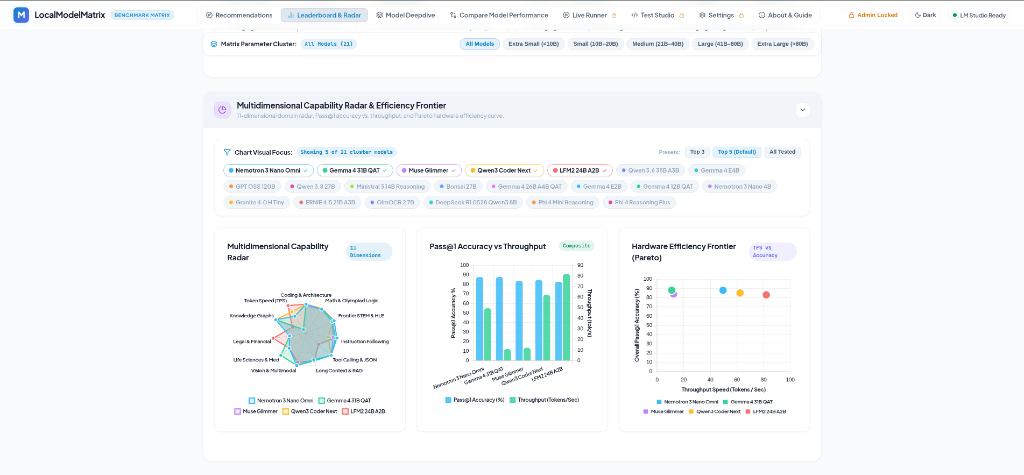Click the Chart Visual Focus filter icon
This screenshot has height=475, width=1024.
(227, 152)
